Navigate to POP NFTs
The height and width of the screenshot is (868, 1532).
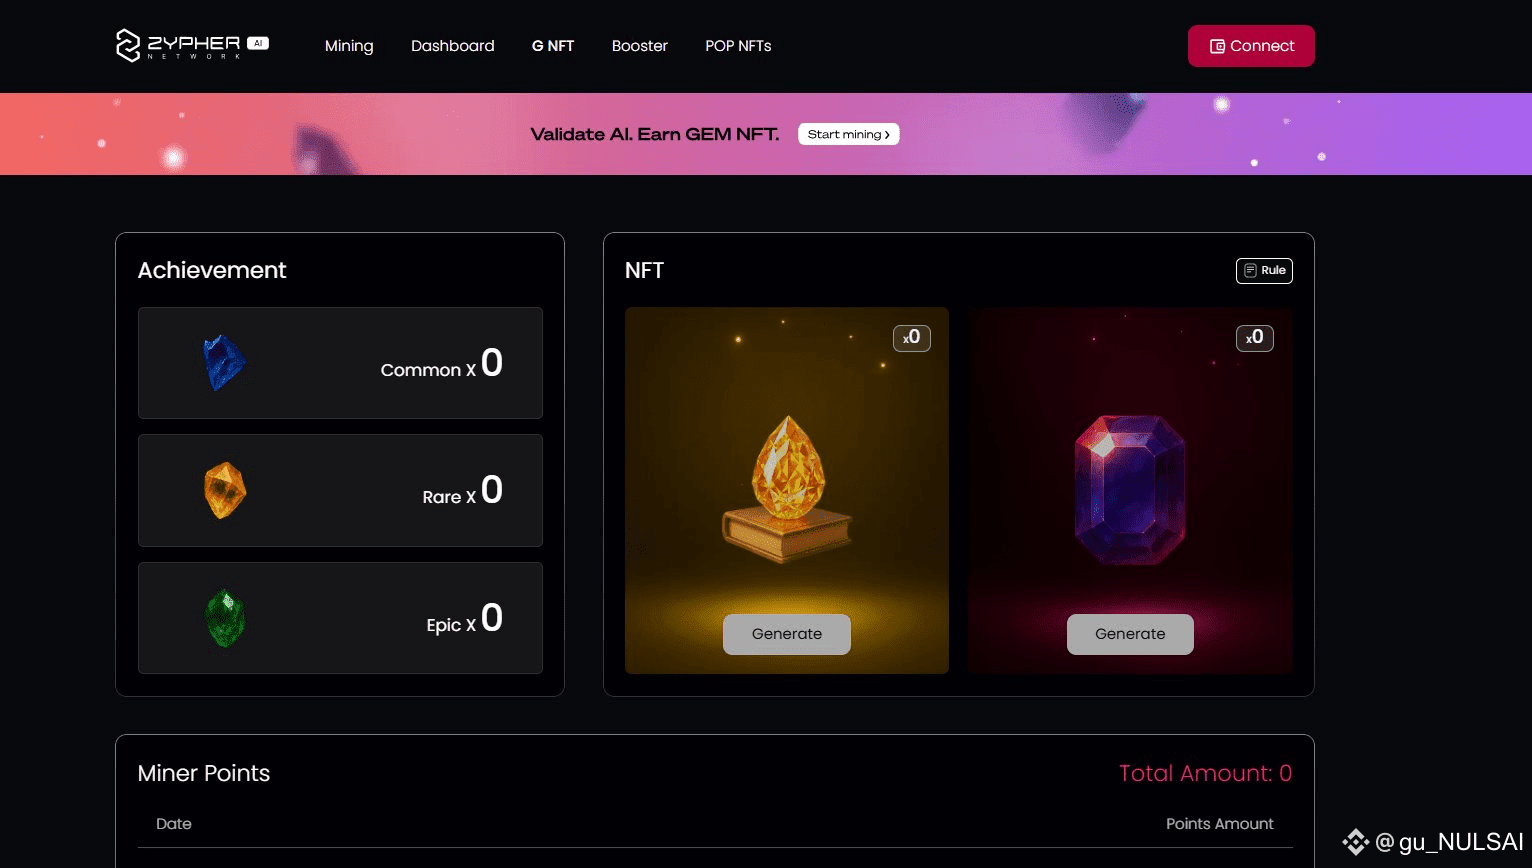tap(738, 46)
